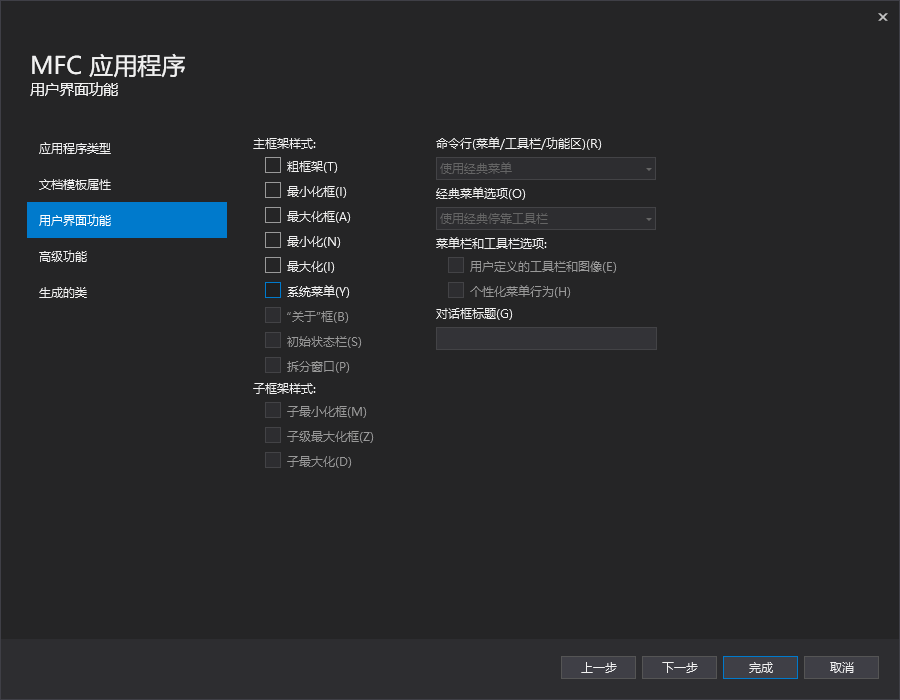
Task: Close the MFC application wizard dialog
Action: [882, 17]
